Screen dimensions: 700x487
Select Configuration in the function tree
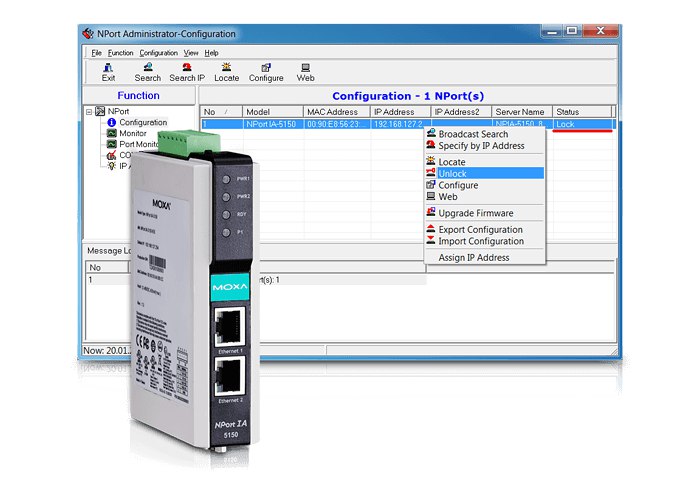click(143, 122)
